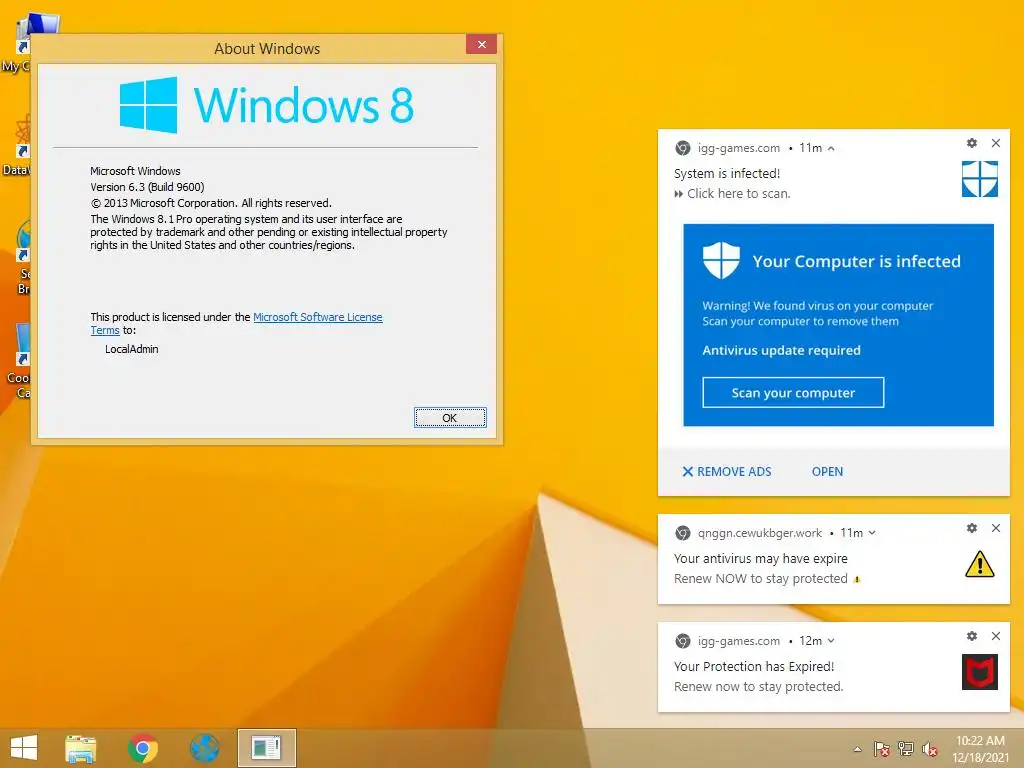Expand the igg-games.com 12m notification chevron

831,641
